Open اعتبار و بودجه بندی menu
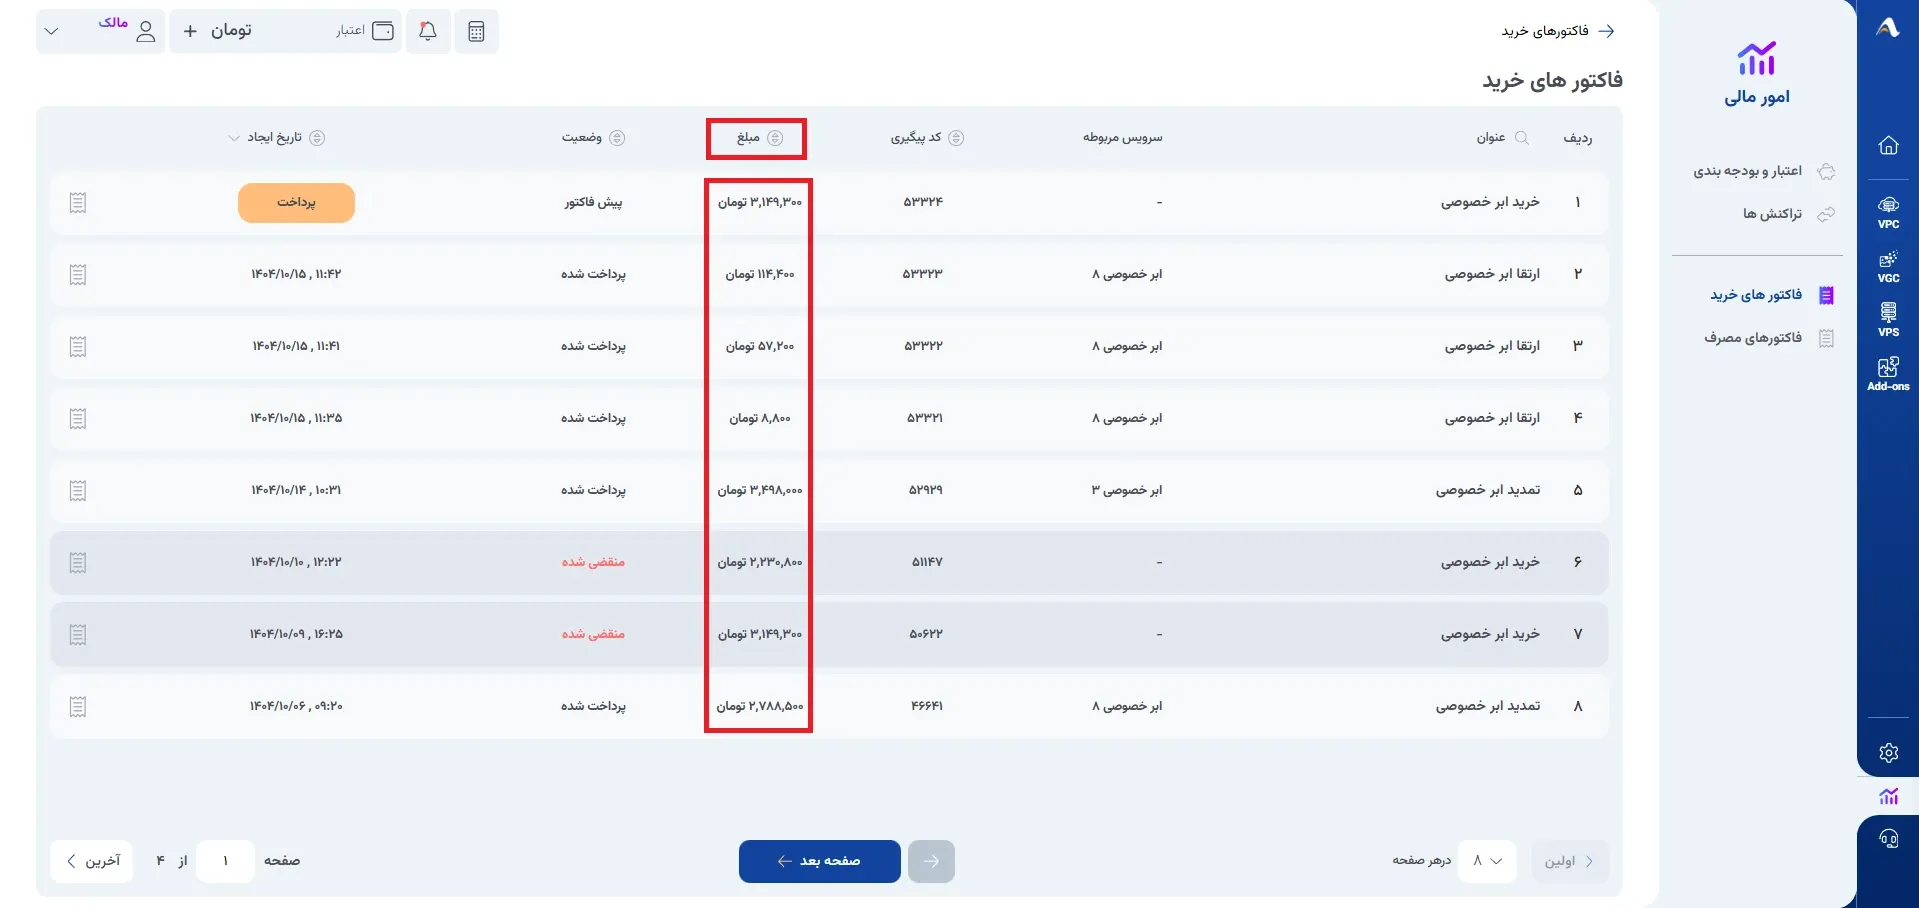Viewport: 1919px width, 908px height. pos(1764,171)
